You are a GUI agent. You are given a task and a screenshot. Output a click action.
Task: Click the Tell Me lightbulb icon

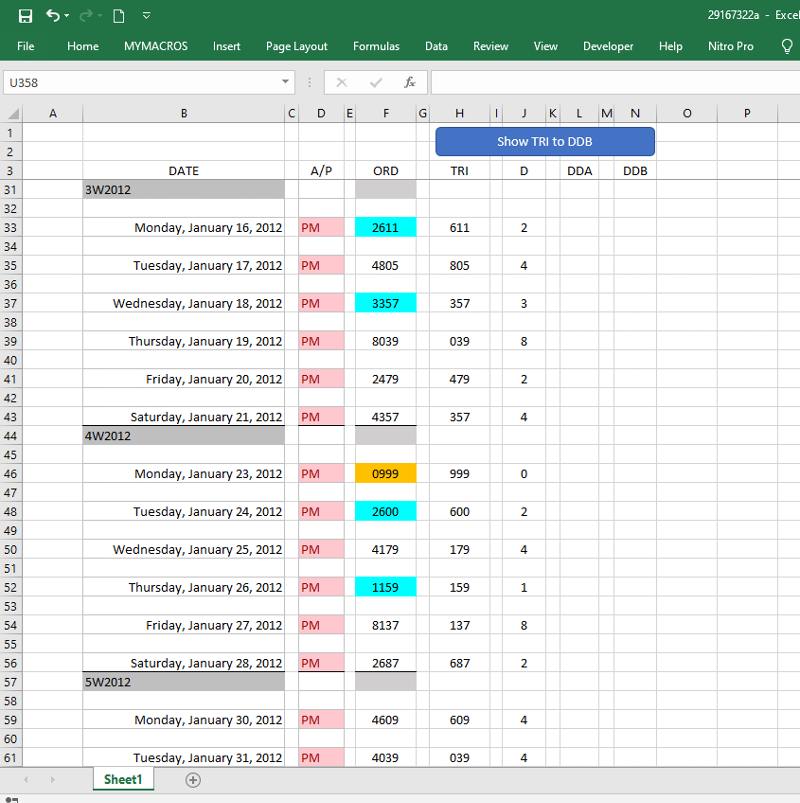tap(787, 46)
